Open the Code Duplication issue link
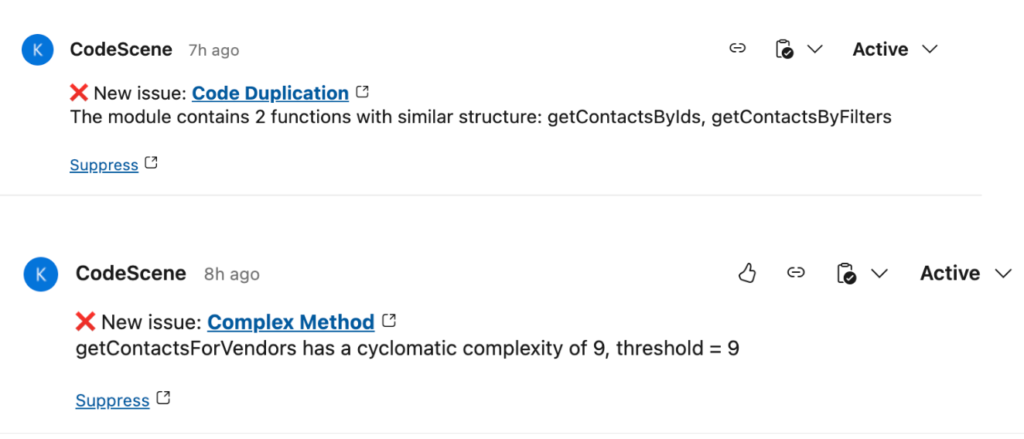Viewport: 1024px width, 439px height. point(270,93)
